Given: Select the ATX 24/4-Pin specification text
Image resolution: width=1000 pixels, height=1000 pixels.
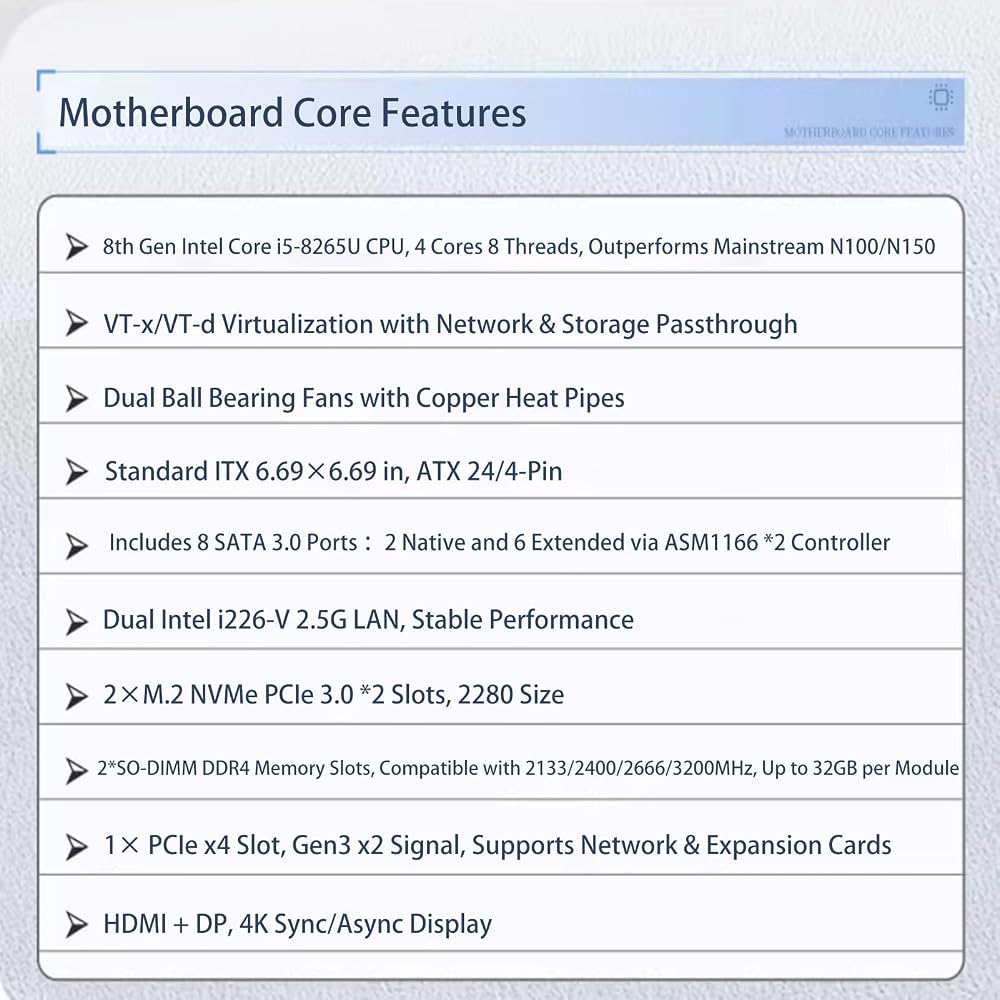Looking at the screenshot, I should tap(489, 471).
